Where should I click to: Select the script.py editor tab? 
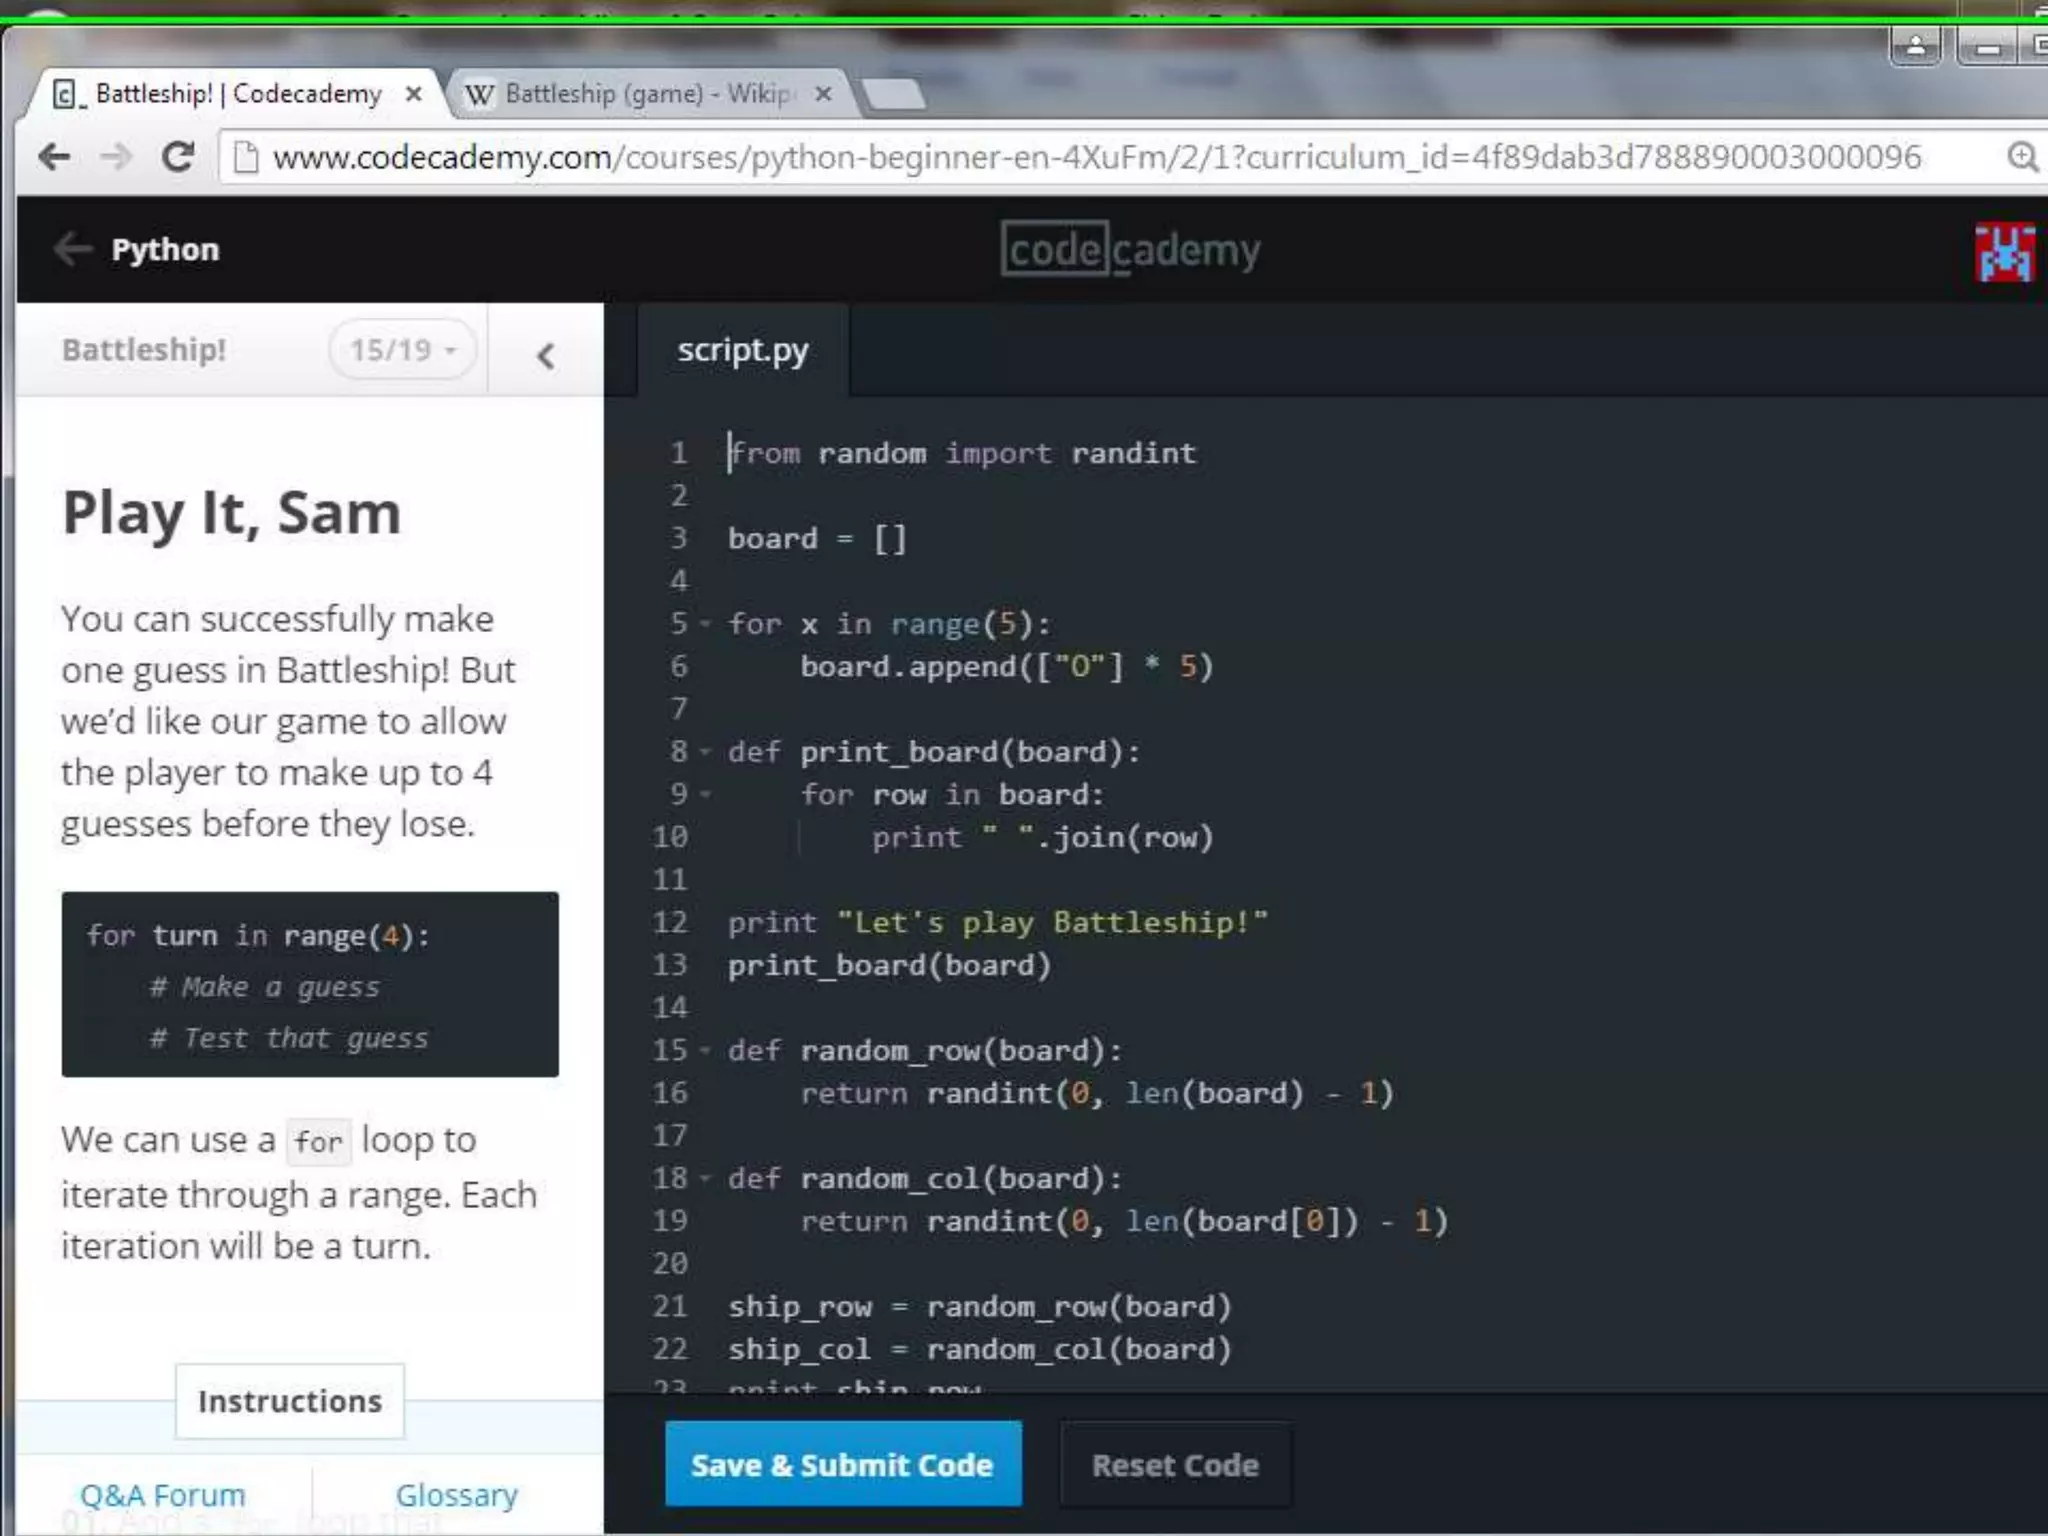[x=742, y=351]
